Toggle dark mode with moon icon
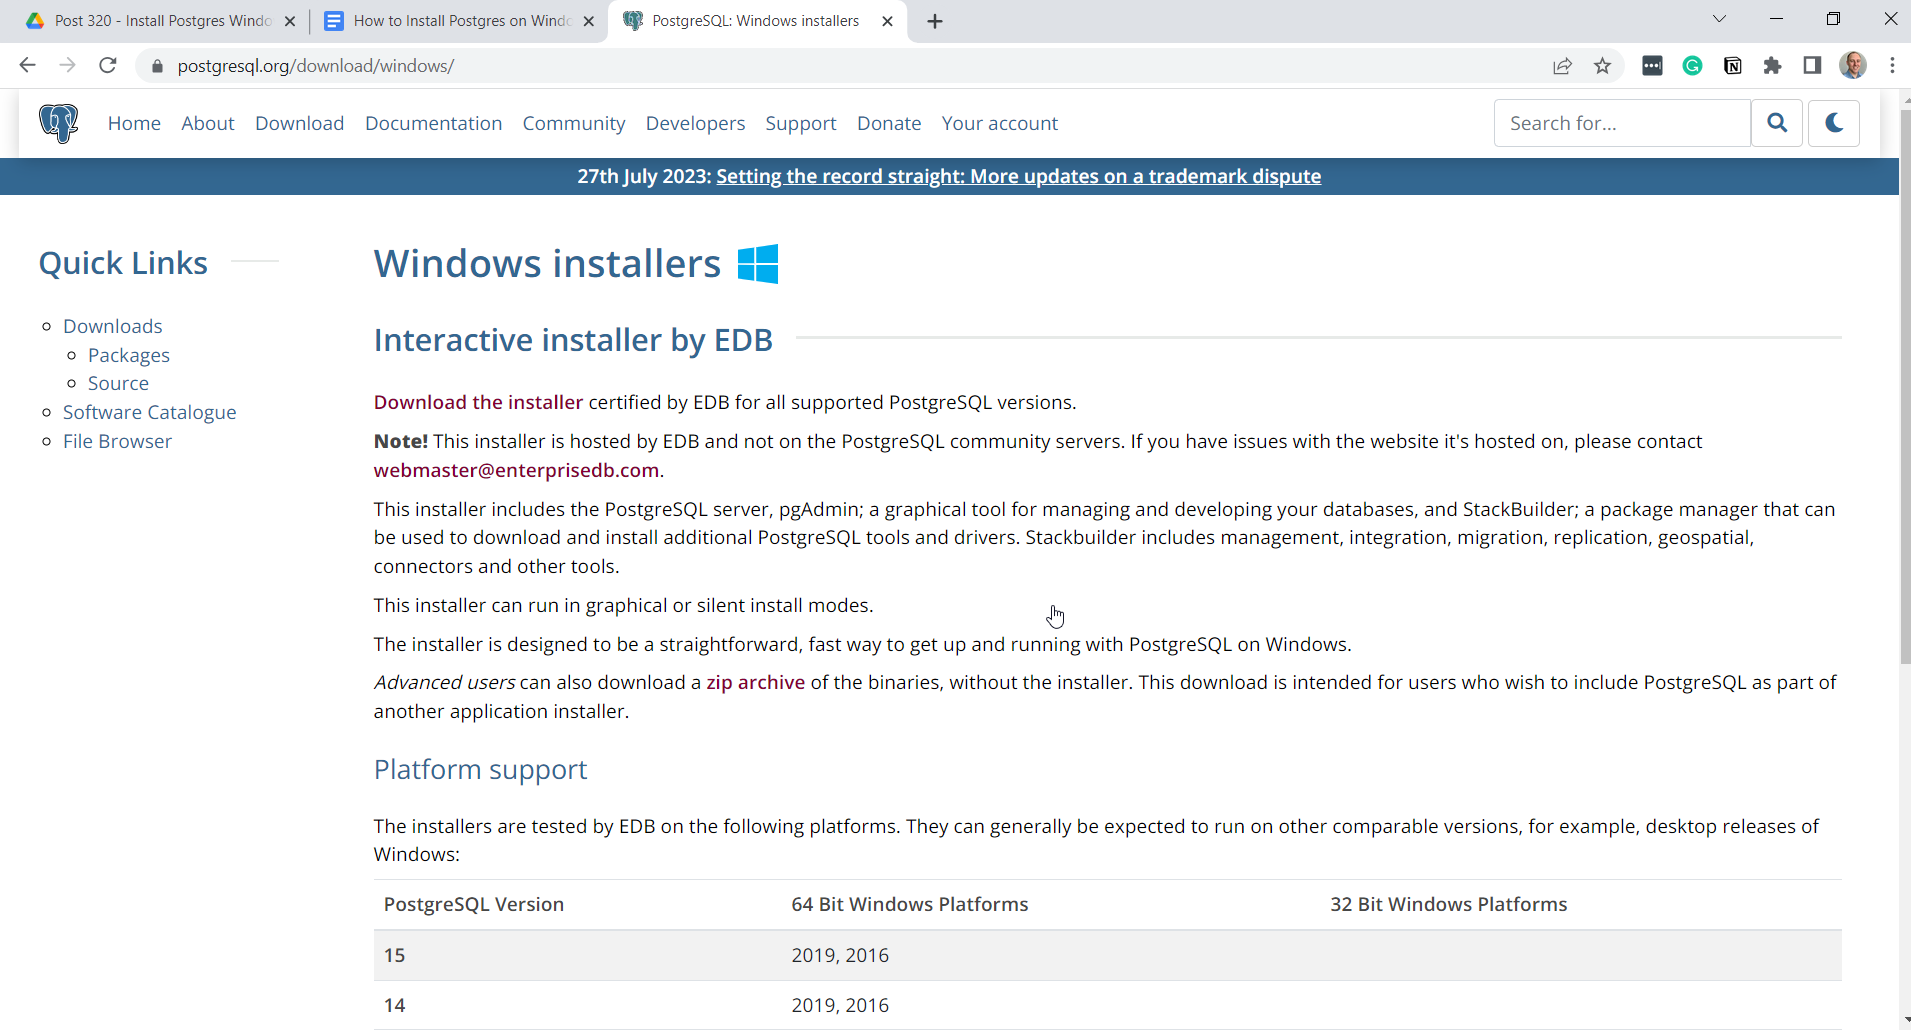This screenshot has height=1030, width=1911. (x=1833, y=123)
